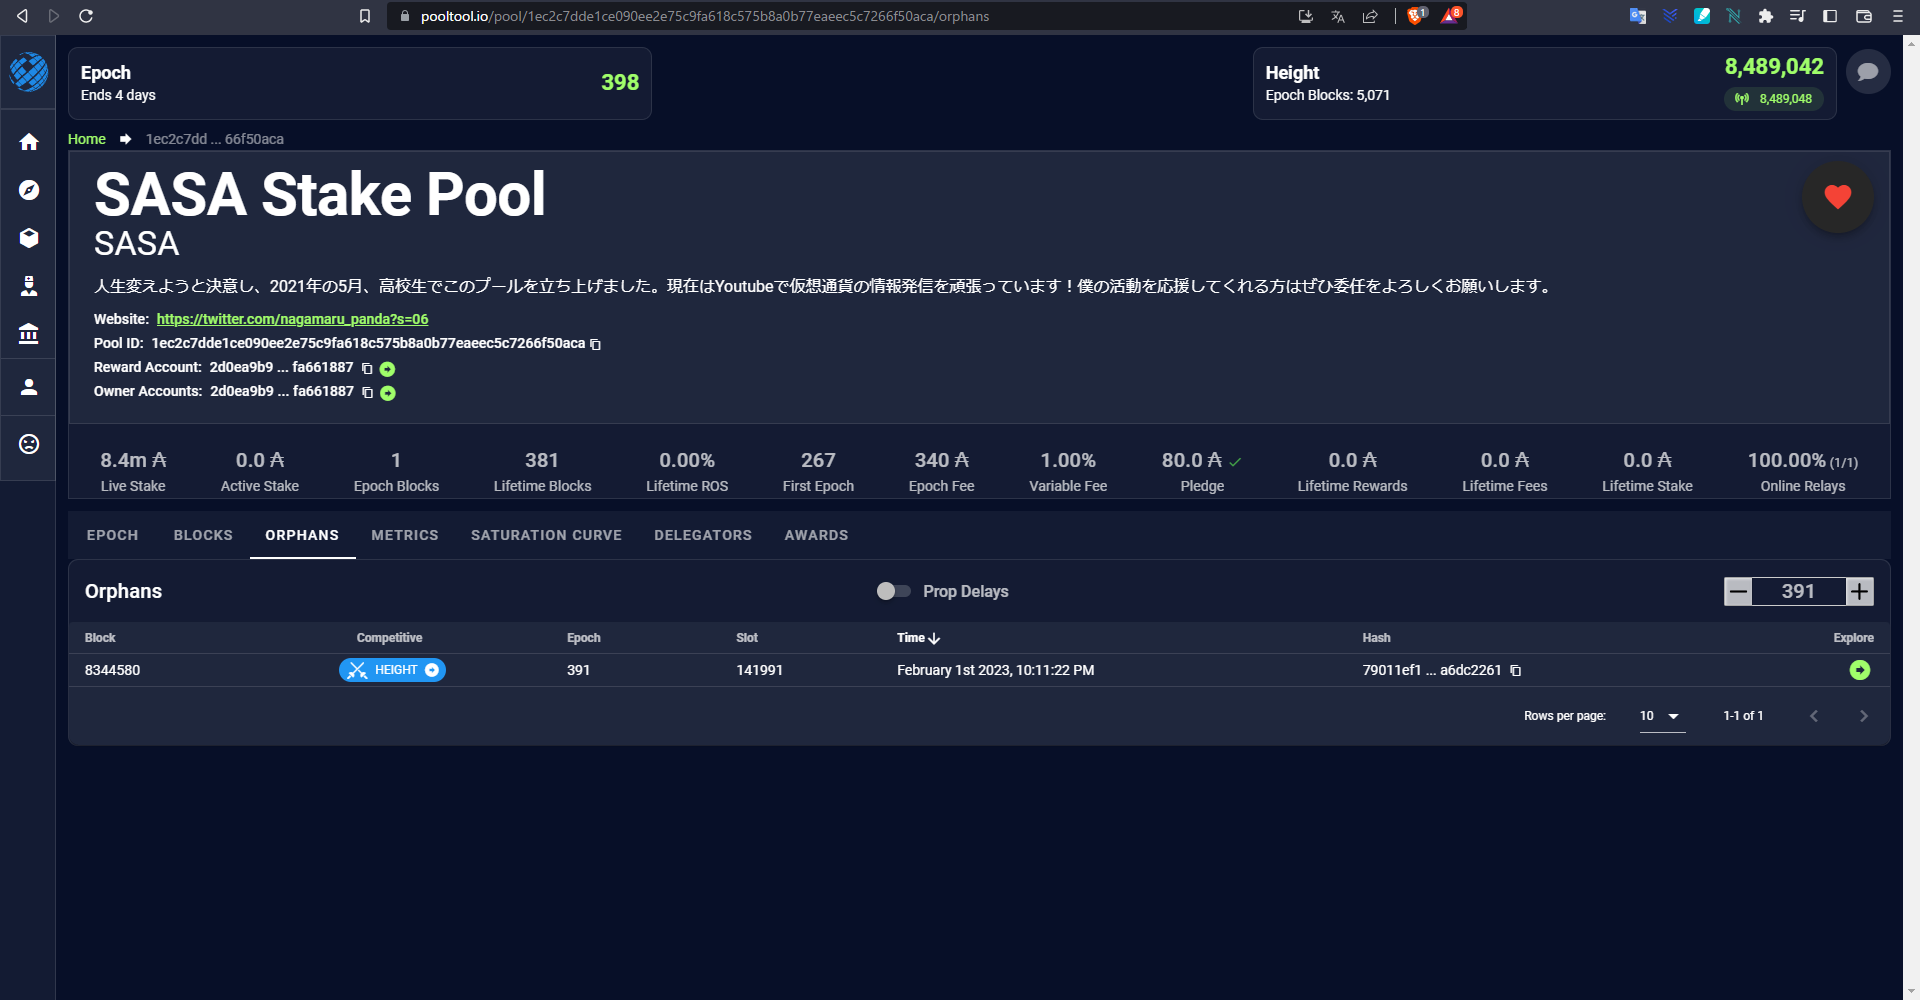The width and height of the screenshot is (1920, 1000).
Task: Open the METRICS tab
Action: [x=404, y=535]
